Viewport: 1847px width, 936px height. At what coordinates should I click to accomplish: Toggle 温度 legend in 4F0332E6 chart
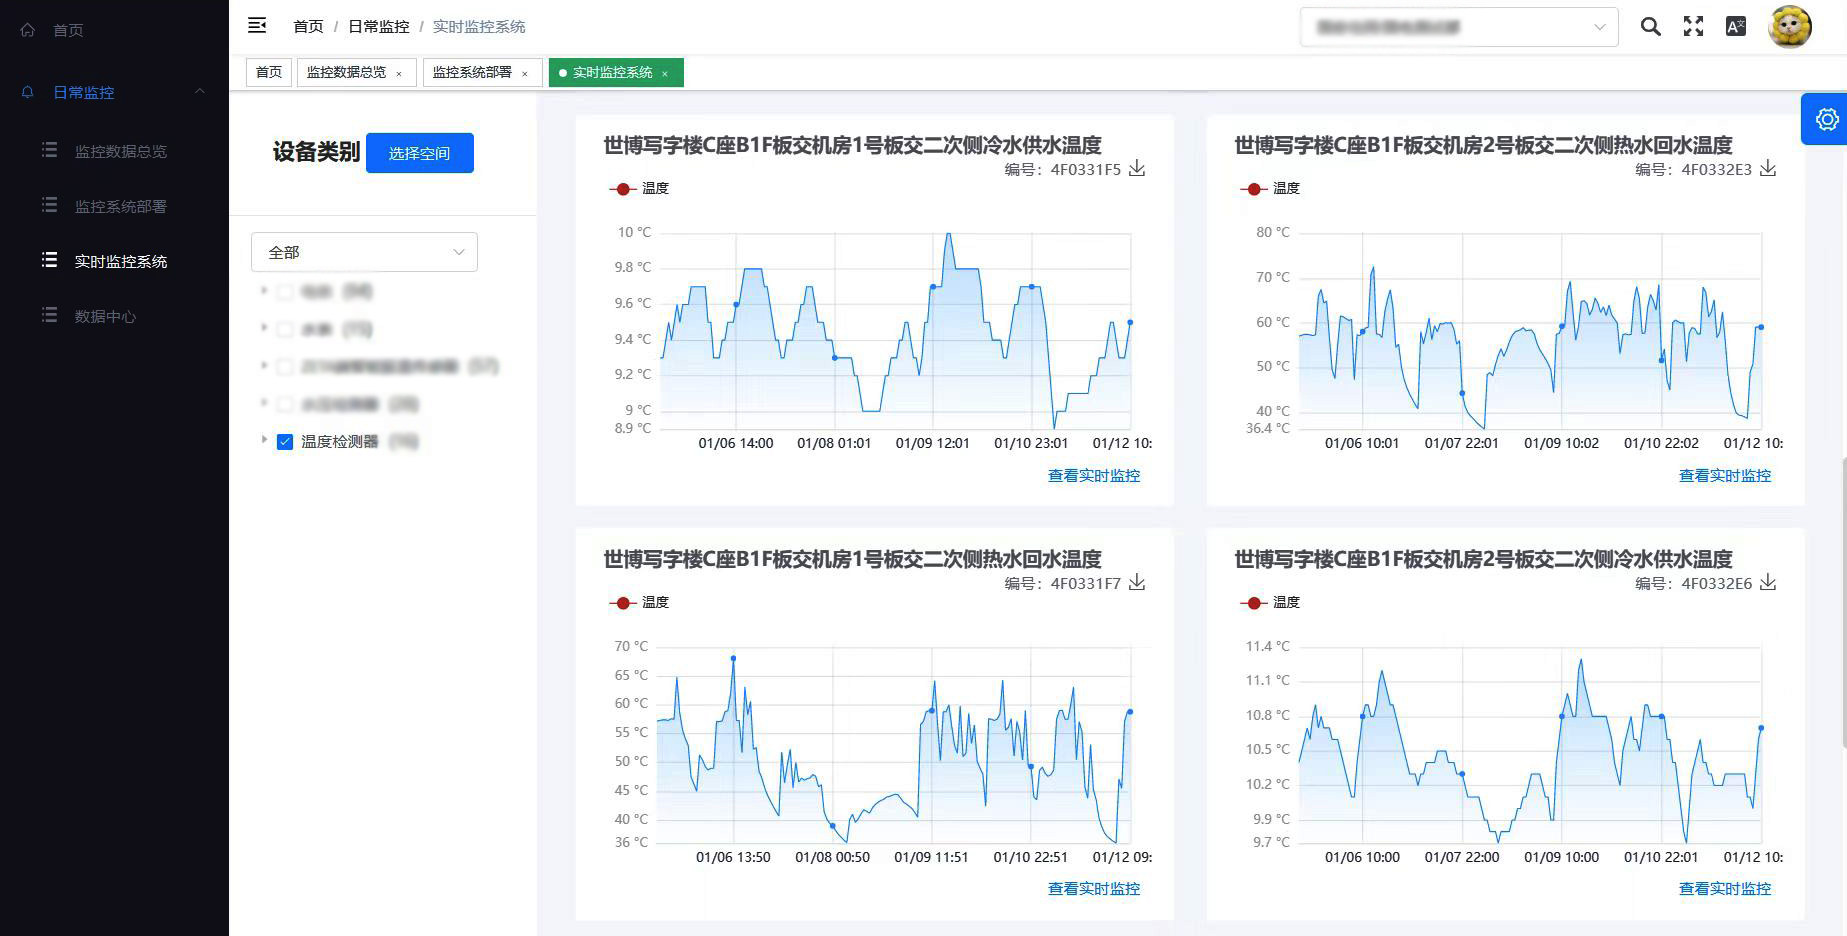1270,602
